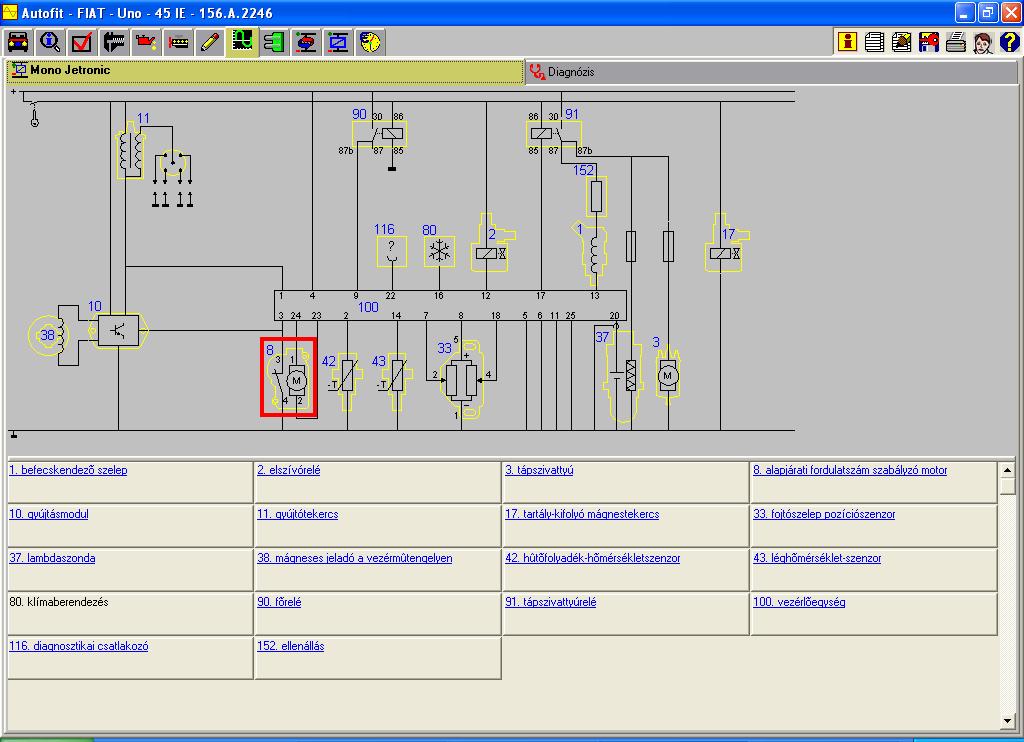Click resistor component 152 in the diagram

point(596,196)
